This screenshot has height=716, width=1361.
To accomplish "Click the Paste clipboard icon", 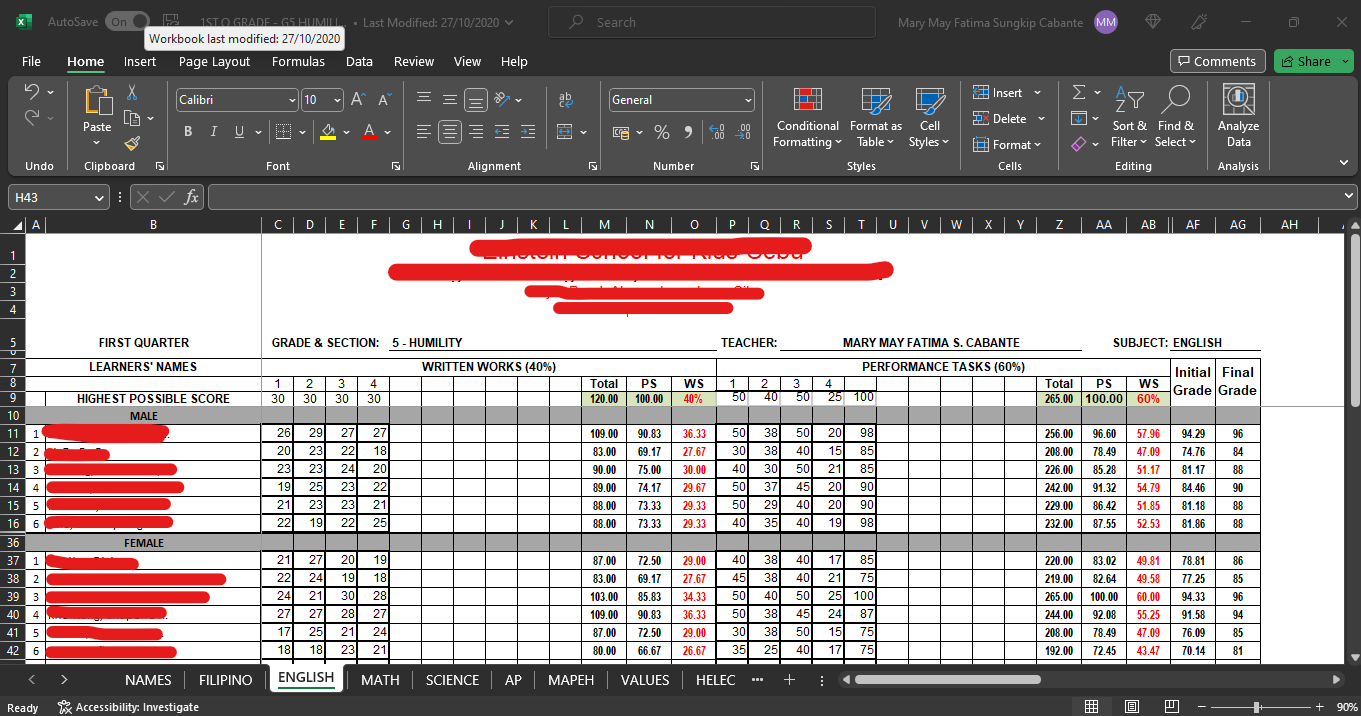I will pos(97,102).
